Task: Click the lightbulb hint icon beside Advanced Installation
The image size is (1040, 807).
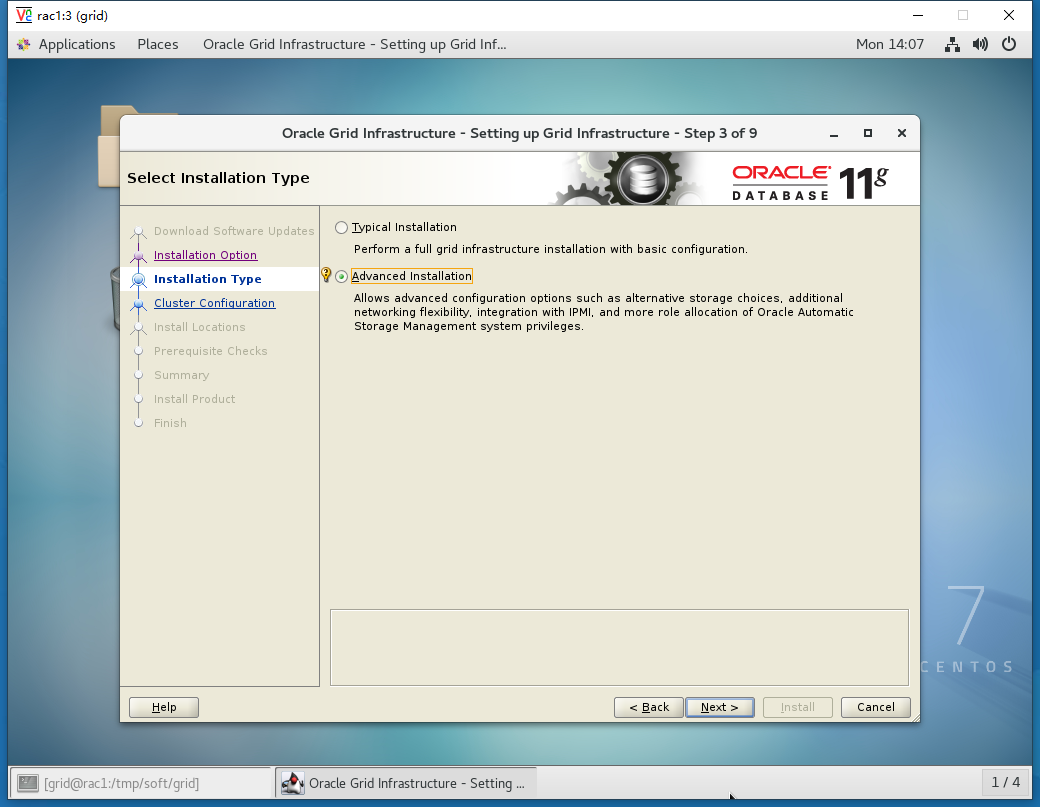Action: (x=326, y=275)
